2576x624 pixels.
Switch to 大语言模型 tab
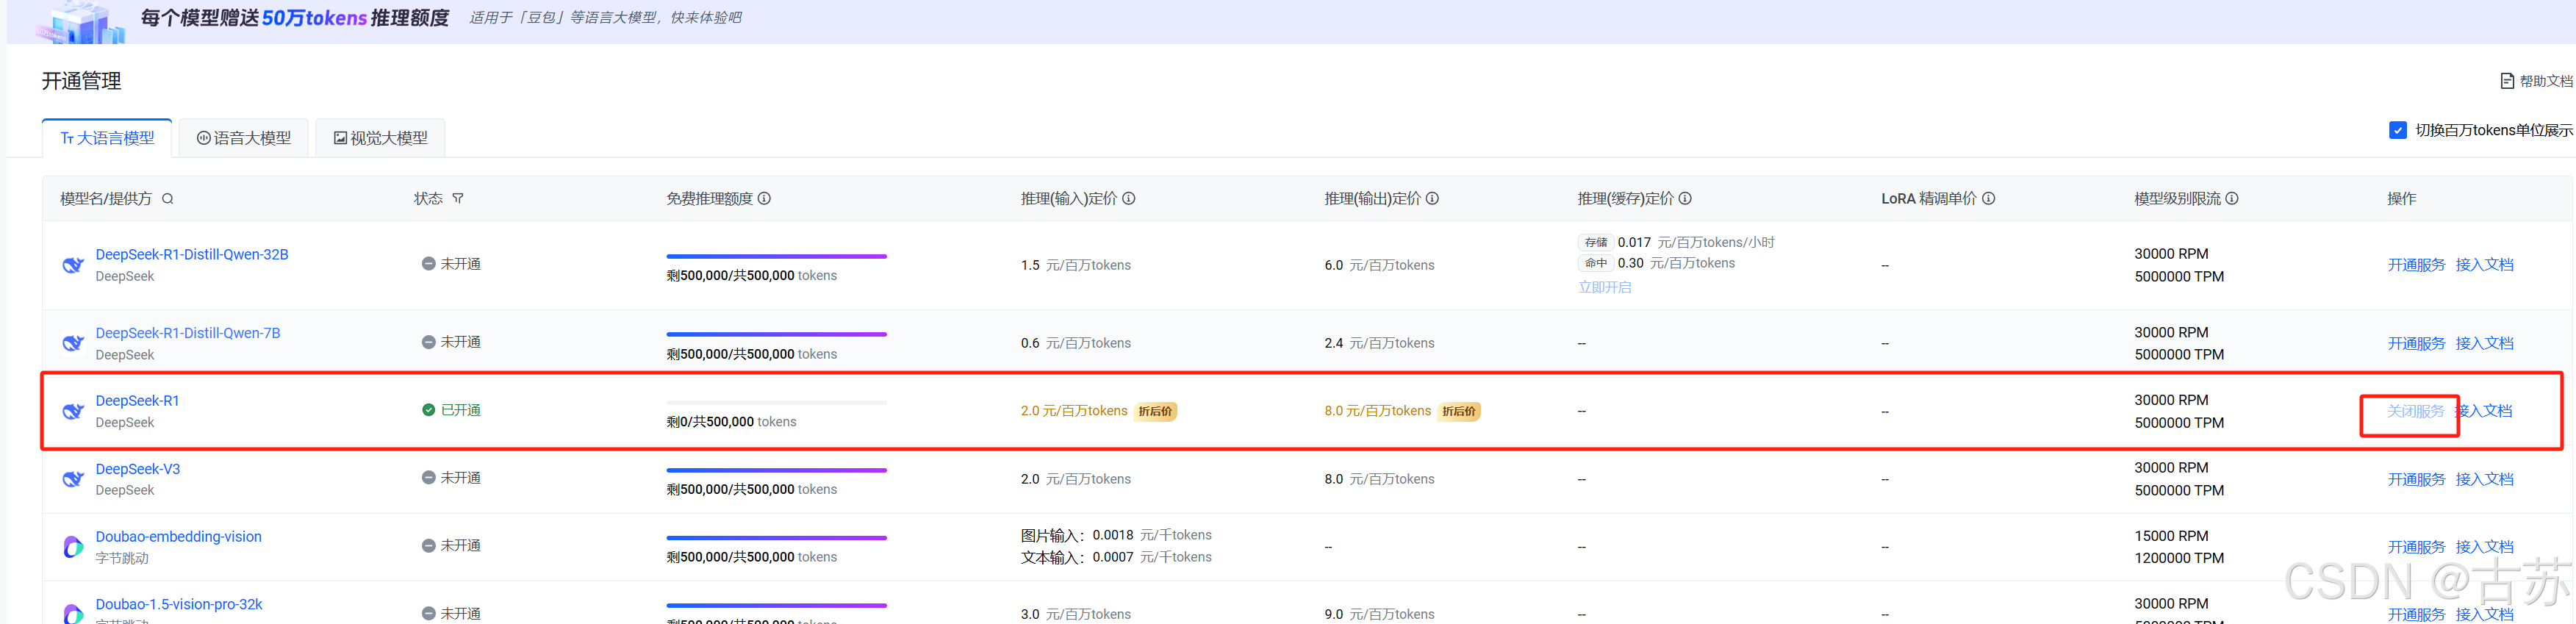107,138
